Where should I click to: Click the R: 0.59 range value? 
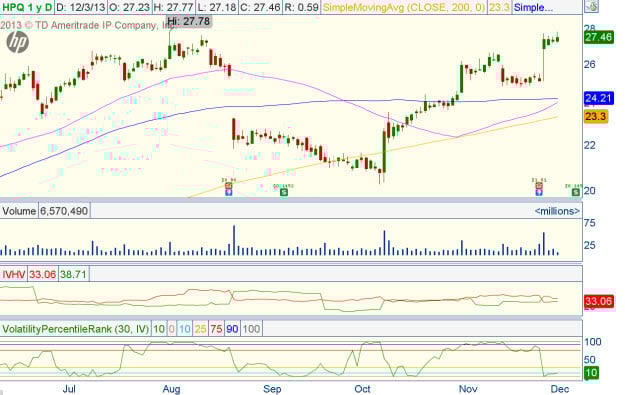301,7
